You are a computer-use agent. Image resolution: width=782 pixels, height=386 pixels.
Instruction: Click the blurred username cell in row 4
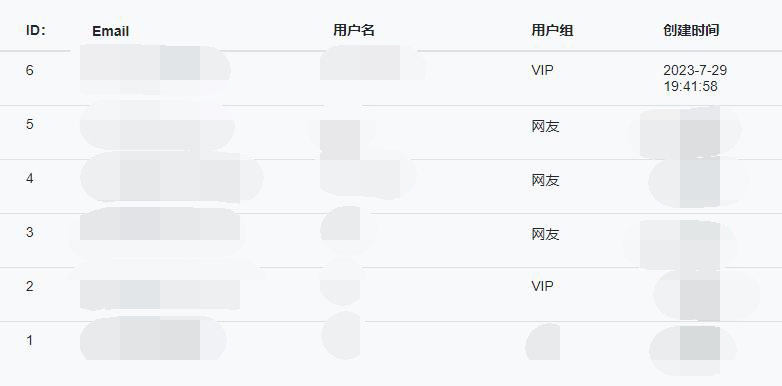tap(368, 179)
